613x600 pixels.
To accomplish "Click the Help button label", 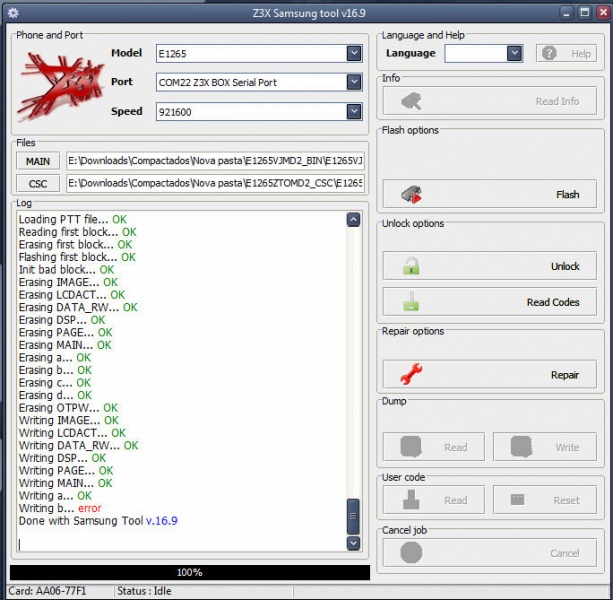I will [x=581, y=54].
